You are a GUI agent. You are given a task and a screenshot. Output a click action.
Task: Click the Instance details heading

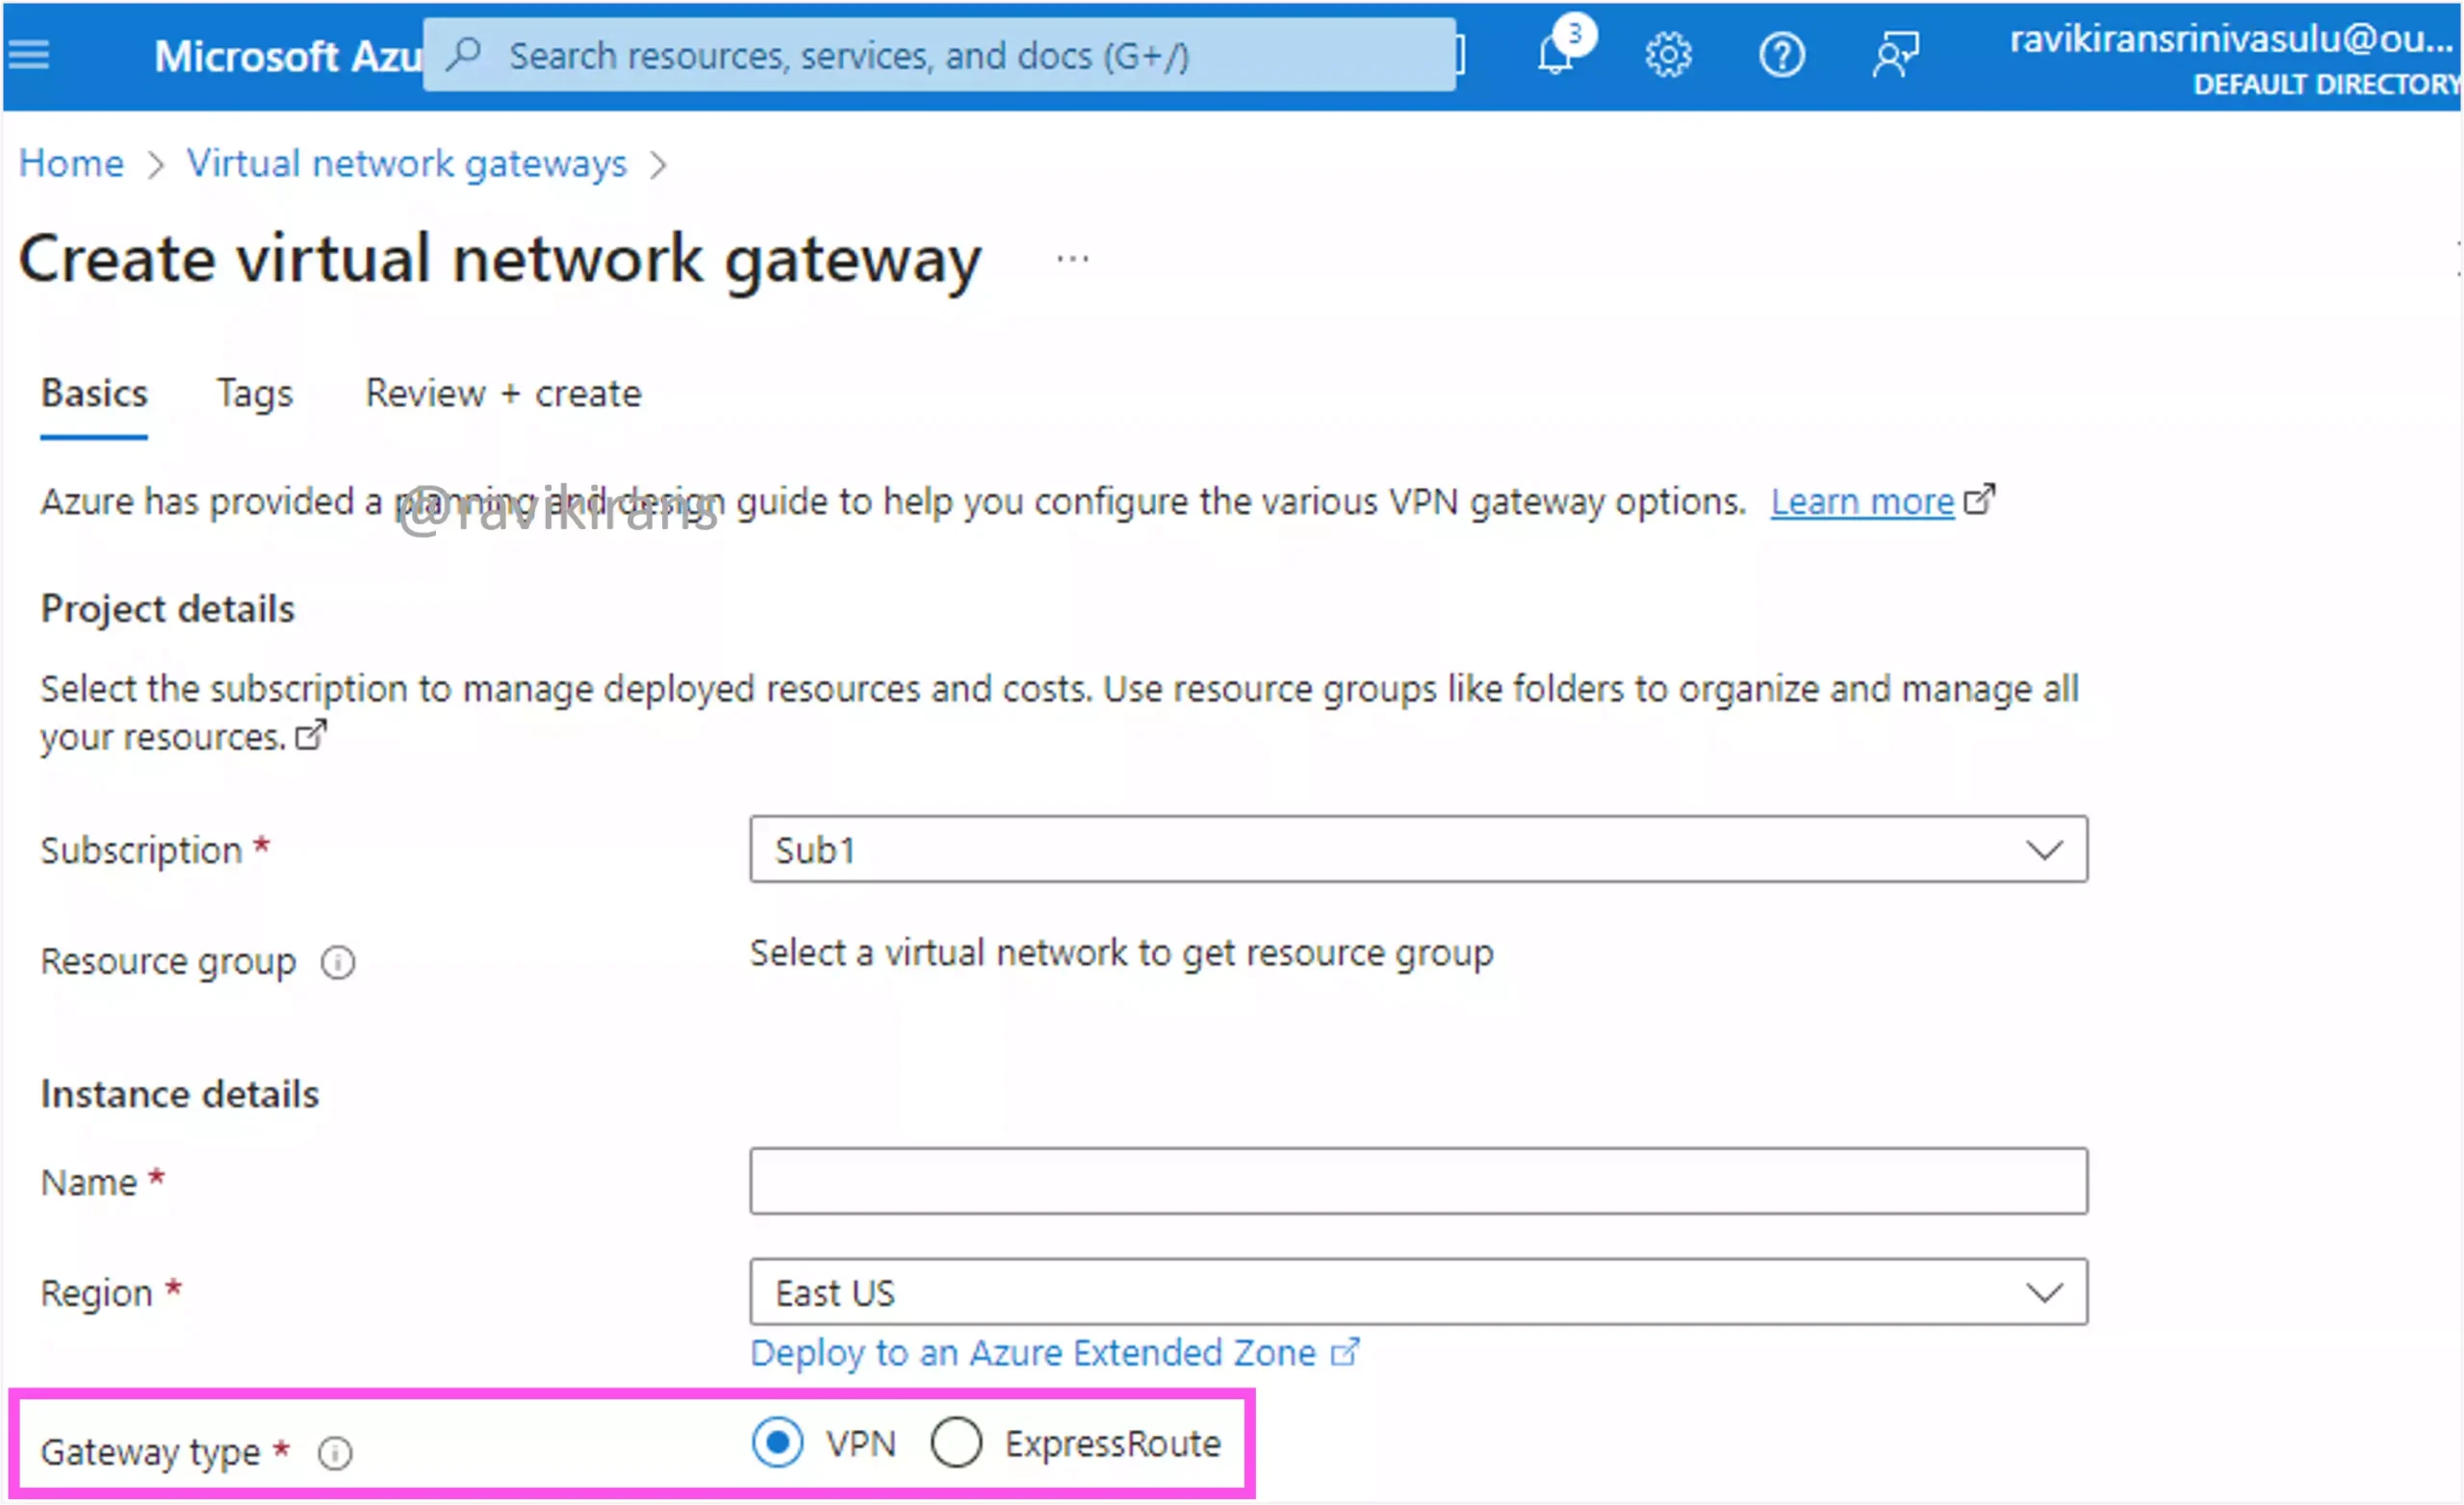(x=179, y=1094)
